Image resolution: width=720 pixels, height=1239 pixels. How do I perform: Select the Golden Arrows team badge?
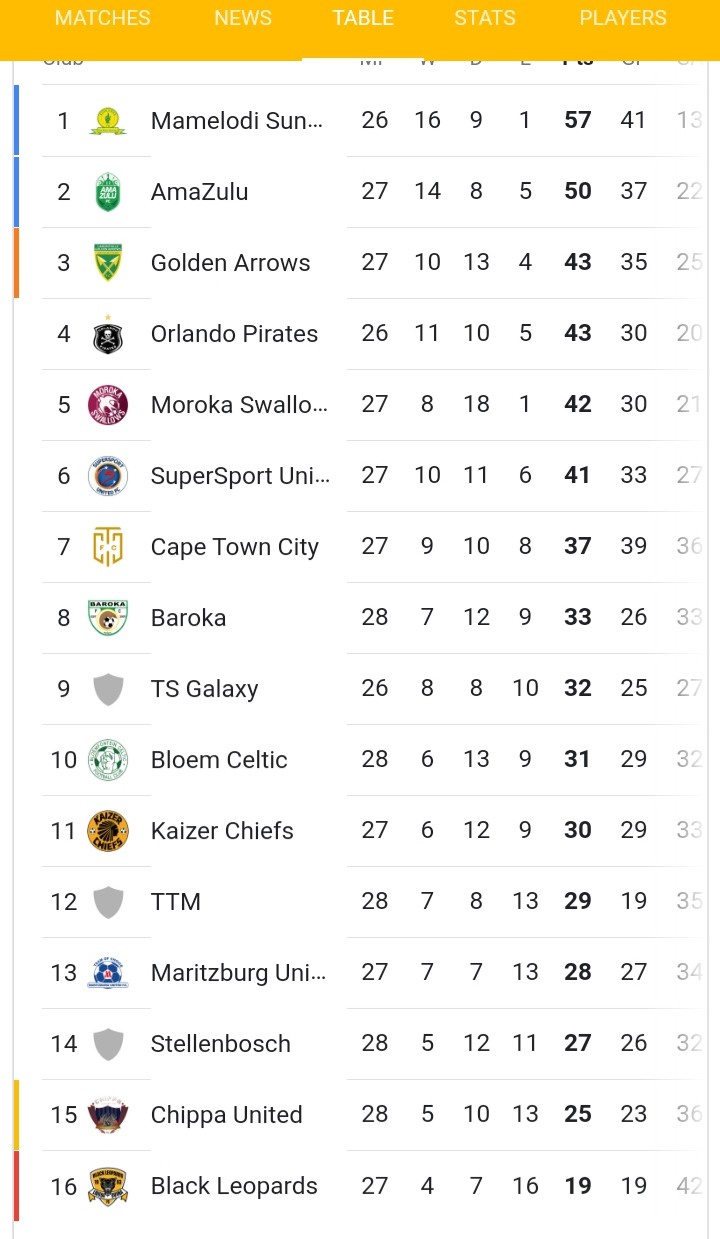(x=108, y=263)
